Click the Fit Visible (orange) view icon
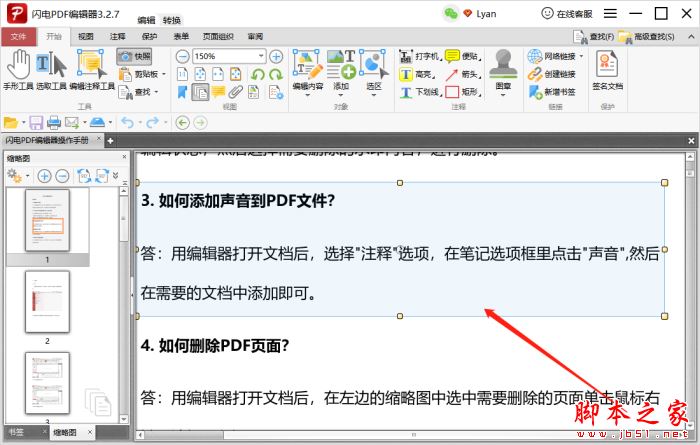Image resolution: width=700 pixels, height=445 pixels. tap(236, 74)
